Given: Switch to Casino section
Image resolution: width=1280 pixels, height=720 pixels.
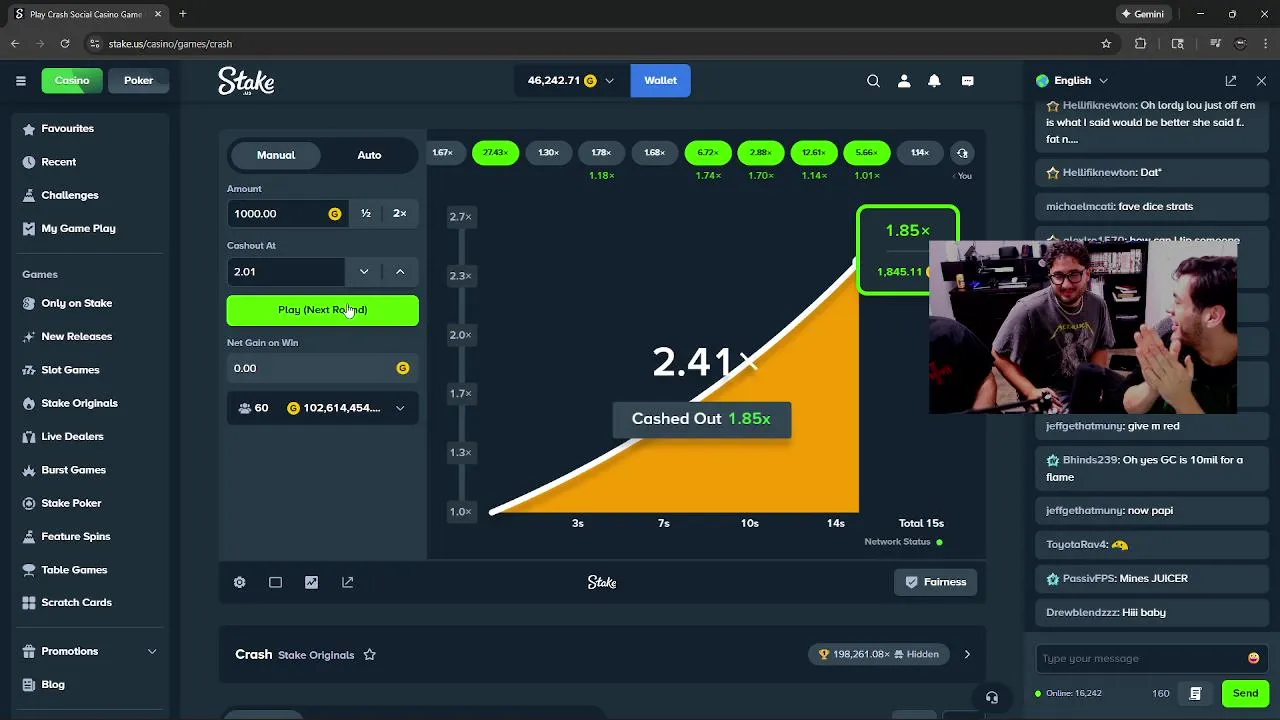Looking at the screenshot, I should pos(72,81).
